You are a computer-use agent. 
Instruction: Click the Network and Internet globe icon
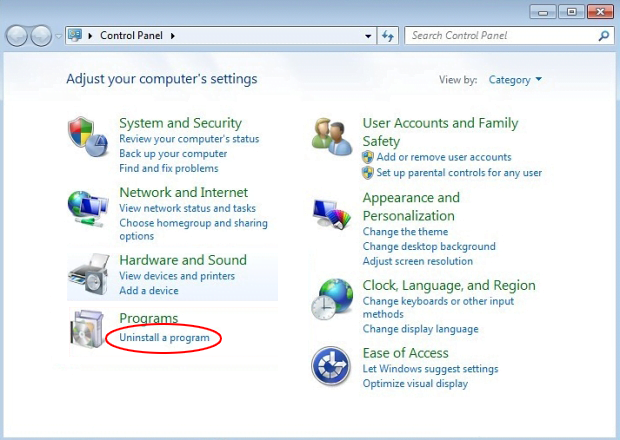[88, 209]
